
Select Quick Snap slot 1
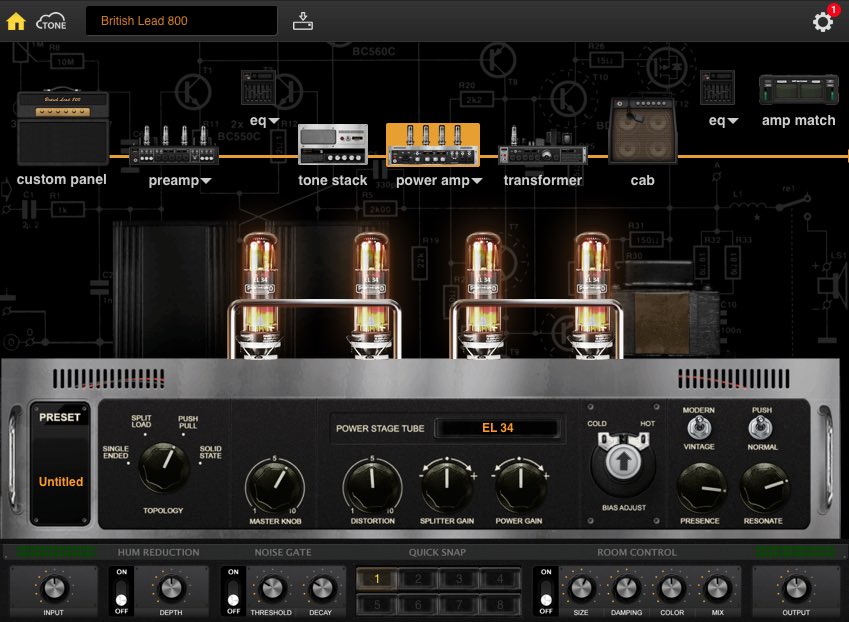click(377, 579)
